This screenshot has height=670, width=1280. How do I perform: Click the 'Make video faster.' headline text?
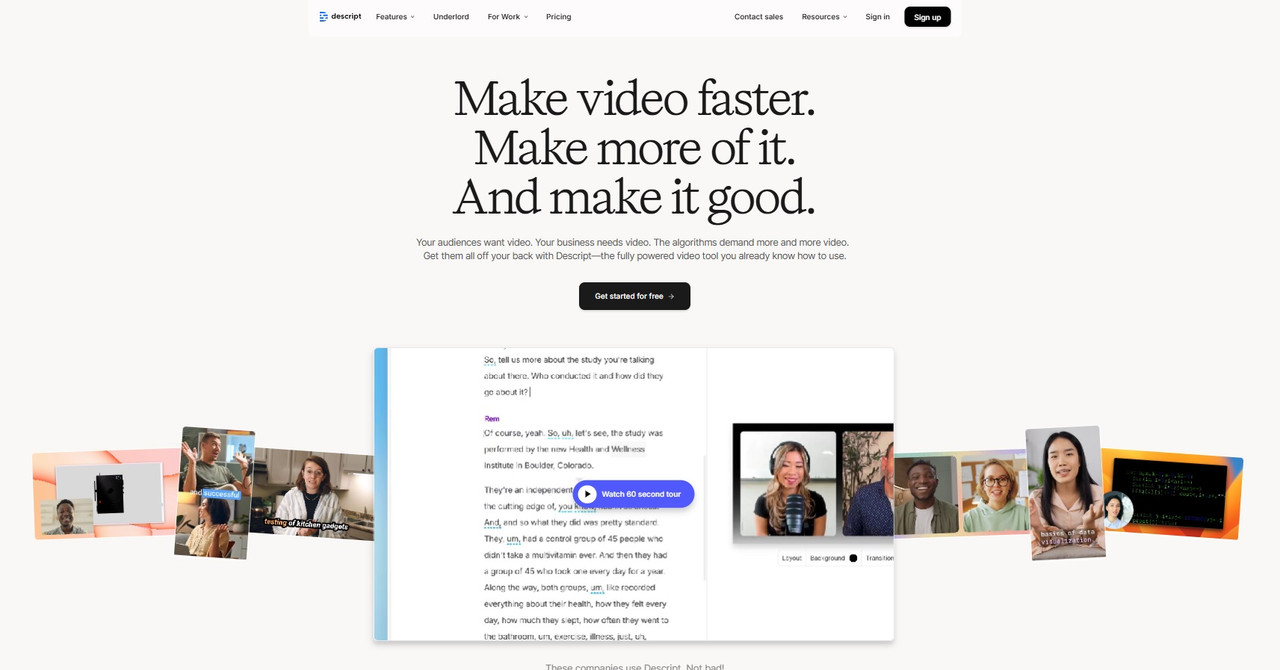tap(635, 98)
